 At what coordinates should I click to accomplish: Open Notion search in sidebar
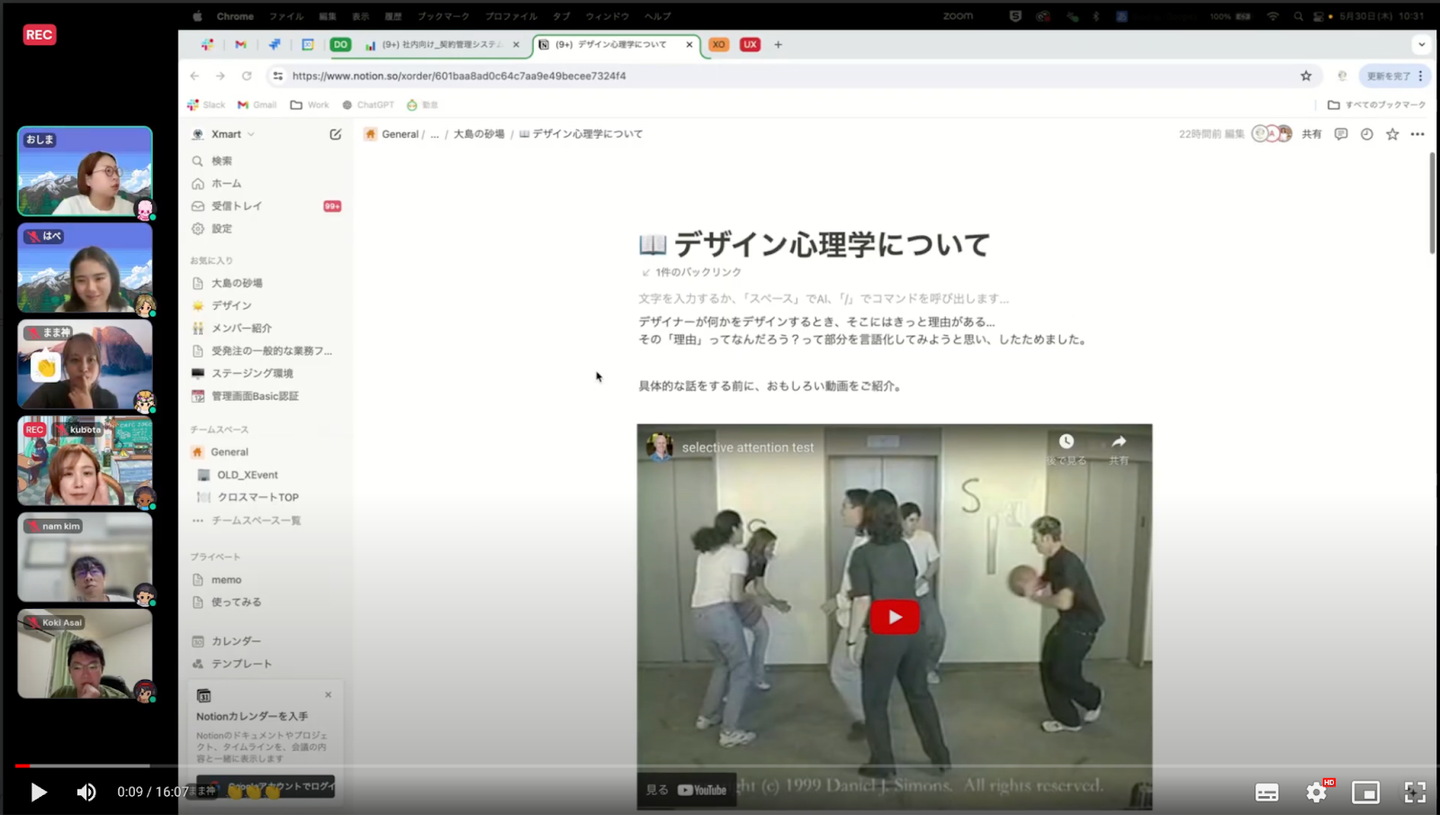pyautogui.click(x=221, y=161)
